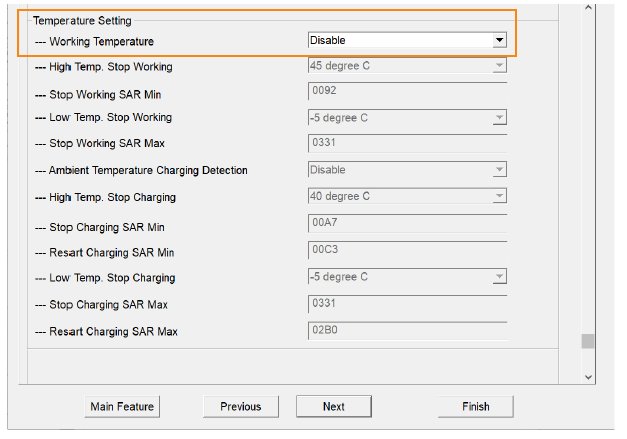Screen dimensions: 627x439
Task: Click the Next button
Action: click(x=333, y=406)
